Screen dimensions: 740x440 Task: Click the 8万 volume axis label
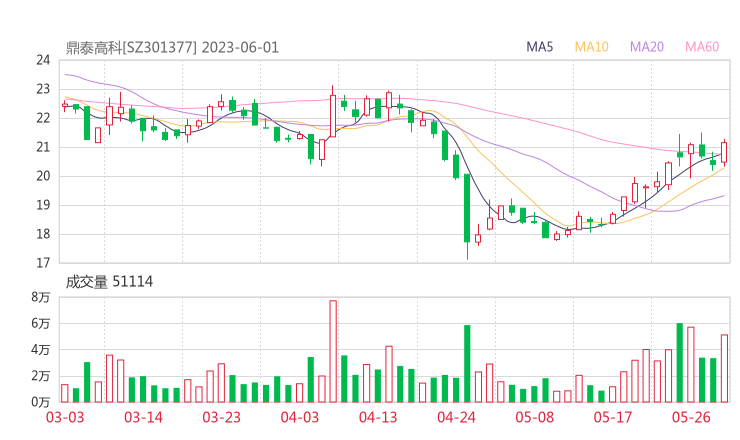[x=41, y=297]
